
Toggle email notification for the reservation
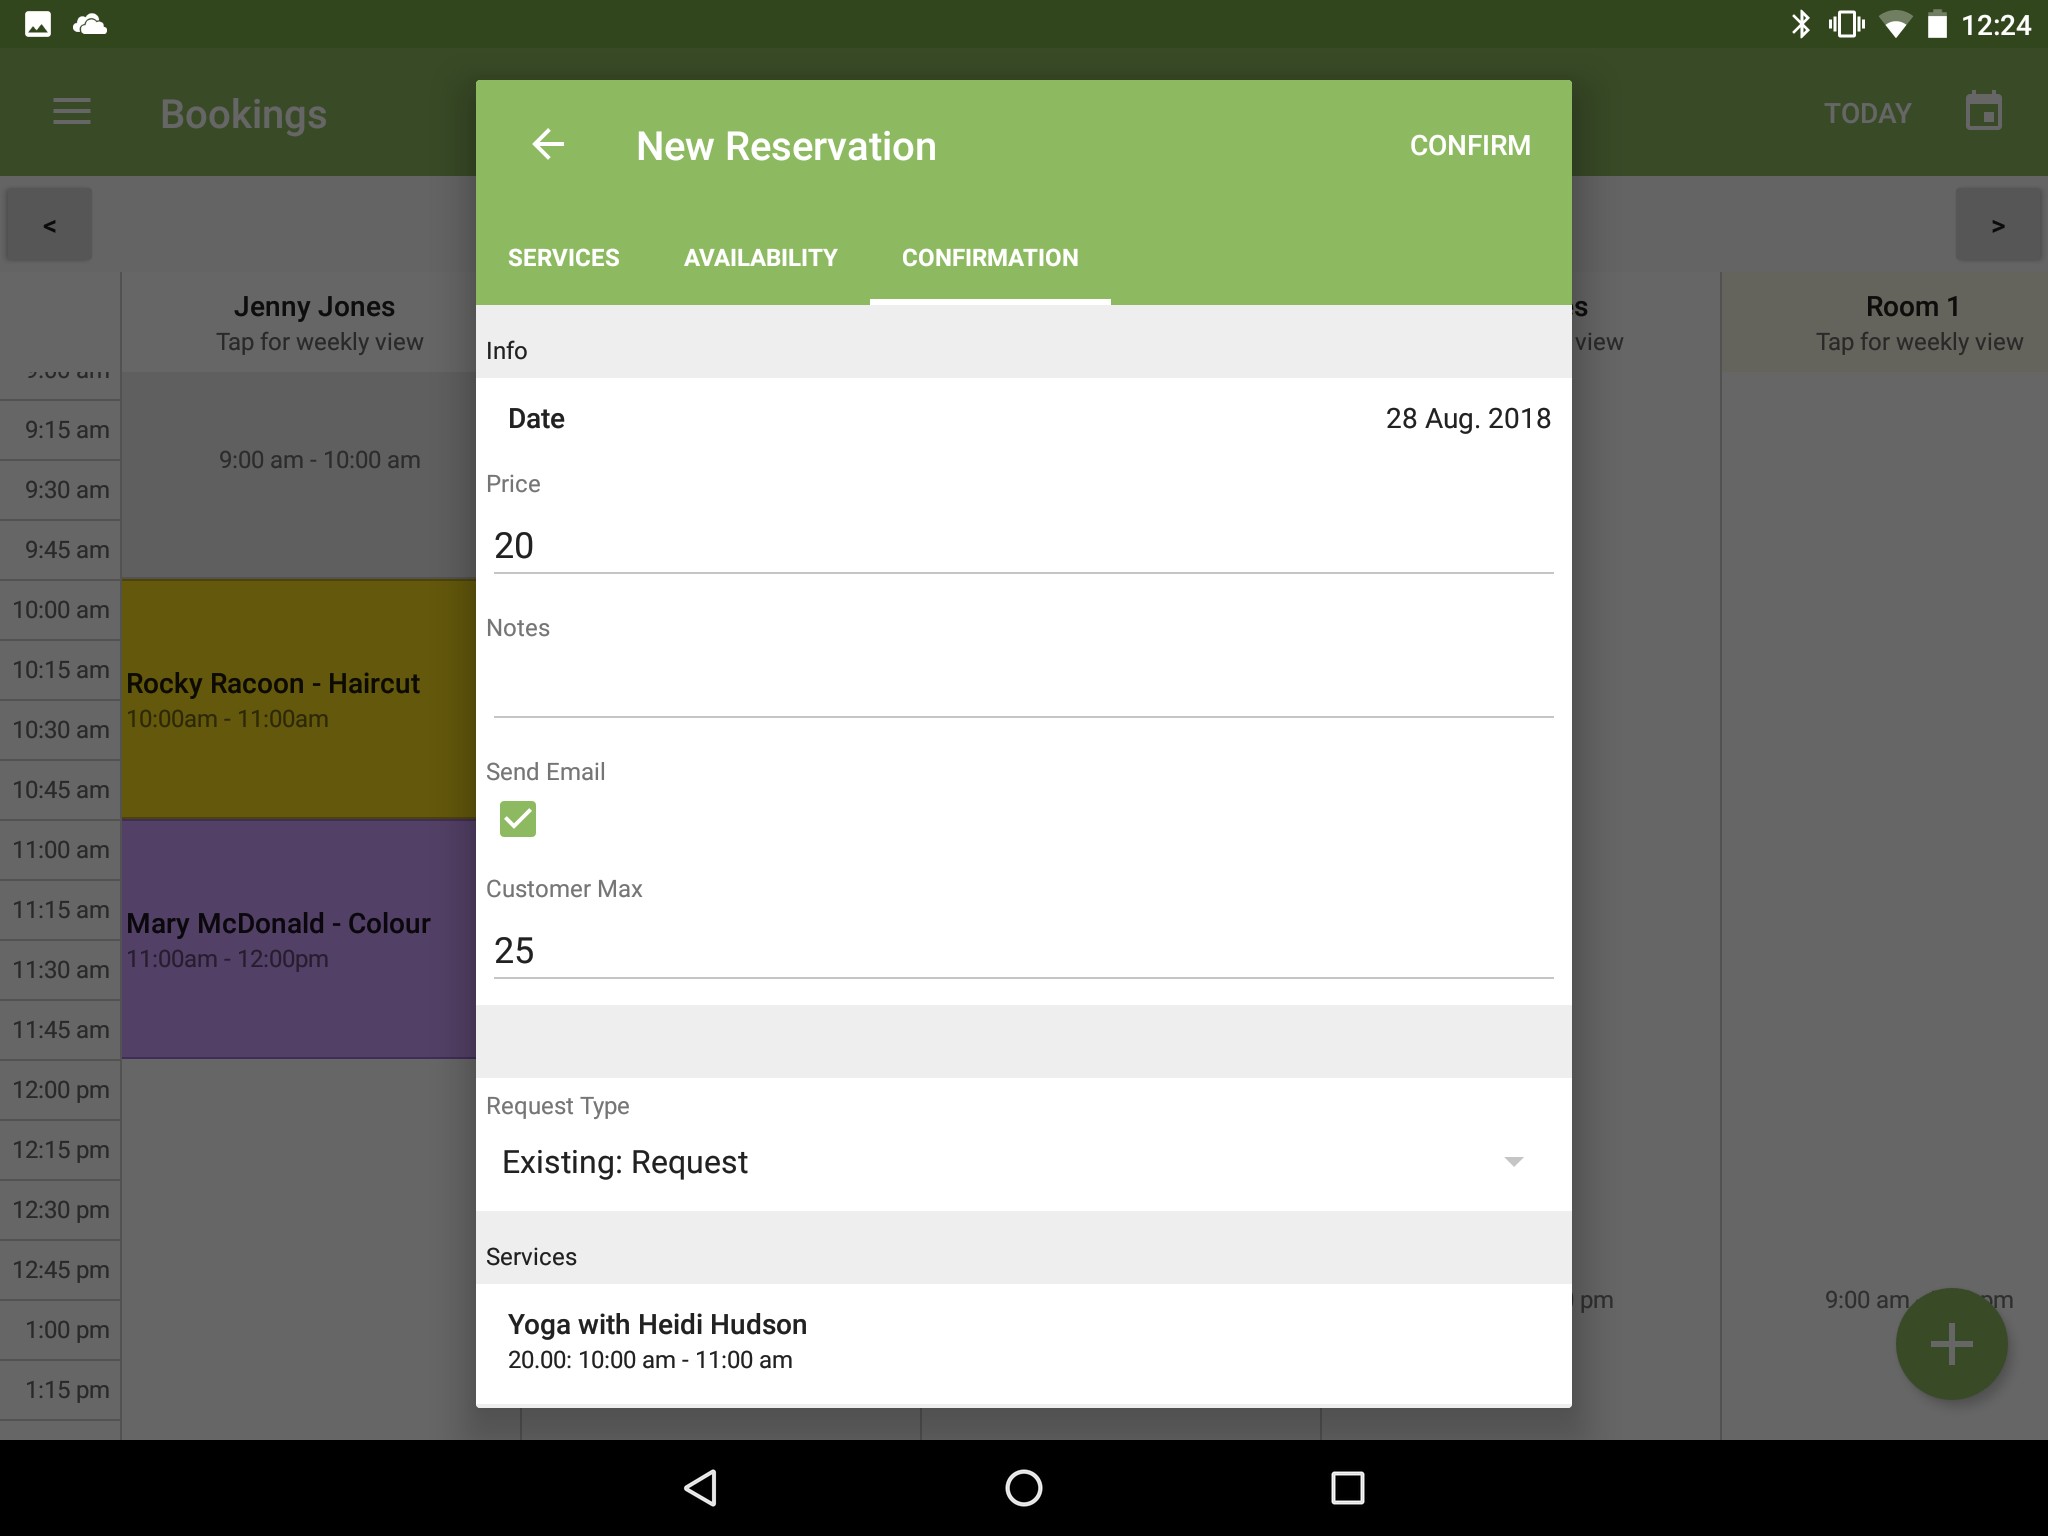(x=517, y=818)
